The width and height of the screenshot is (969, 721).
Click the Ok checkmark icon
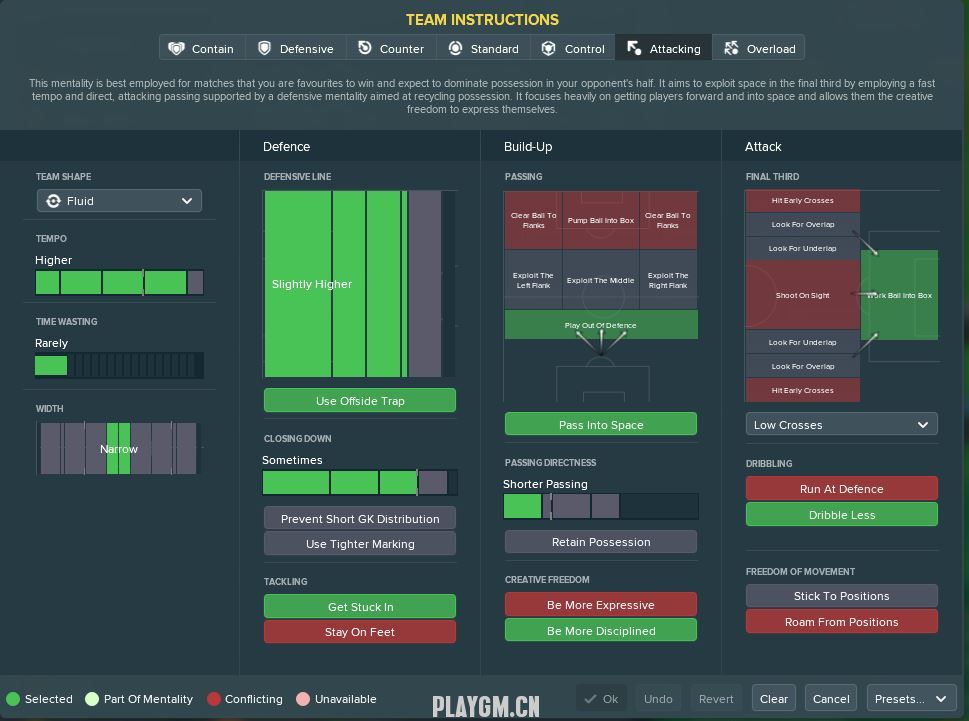point(590,699)
